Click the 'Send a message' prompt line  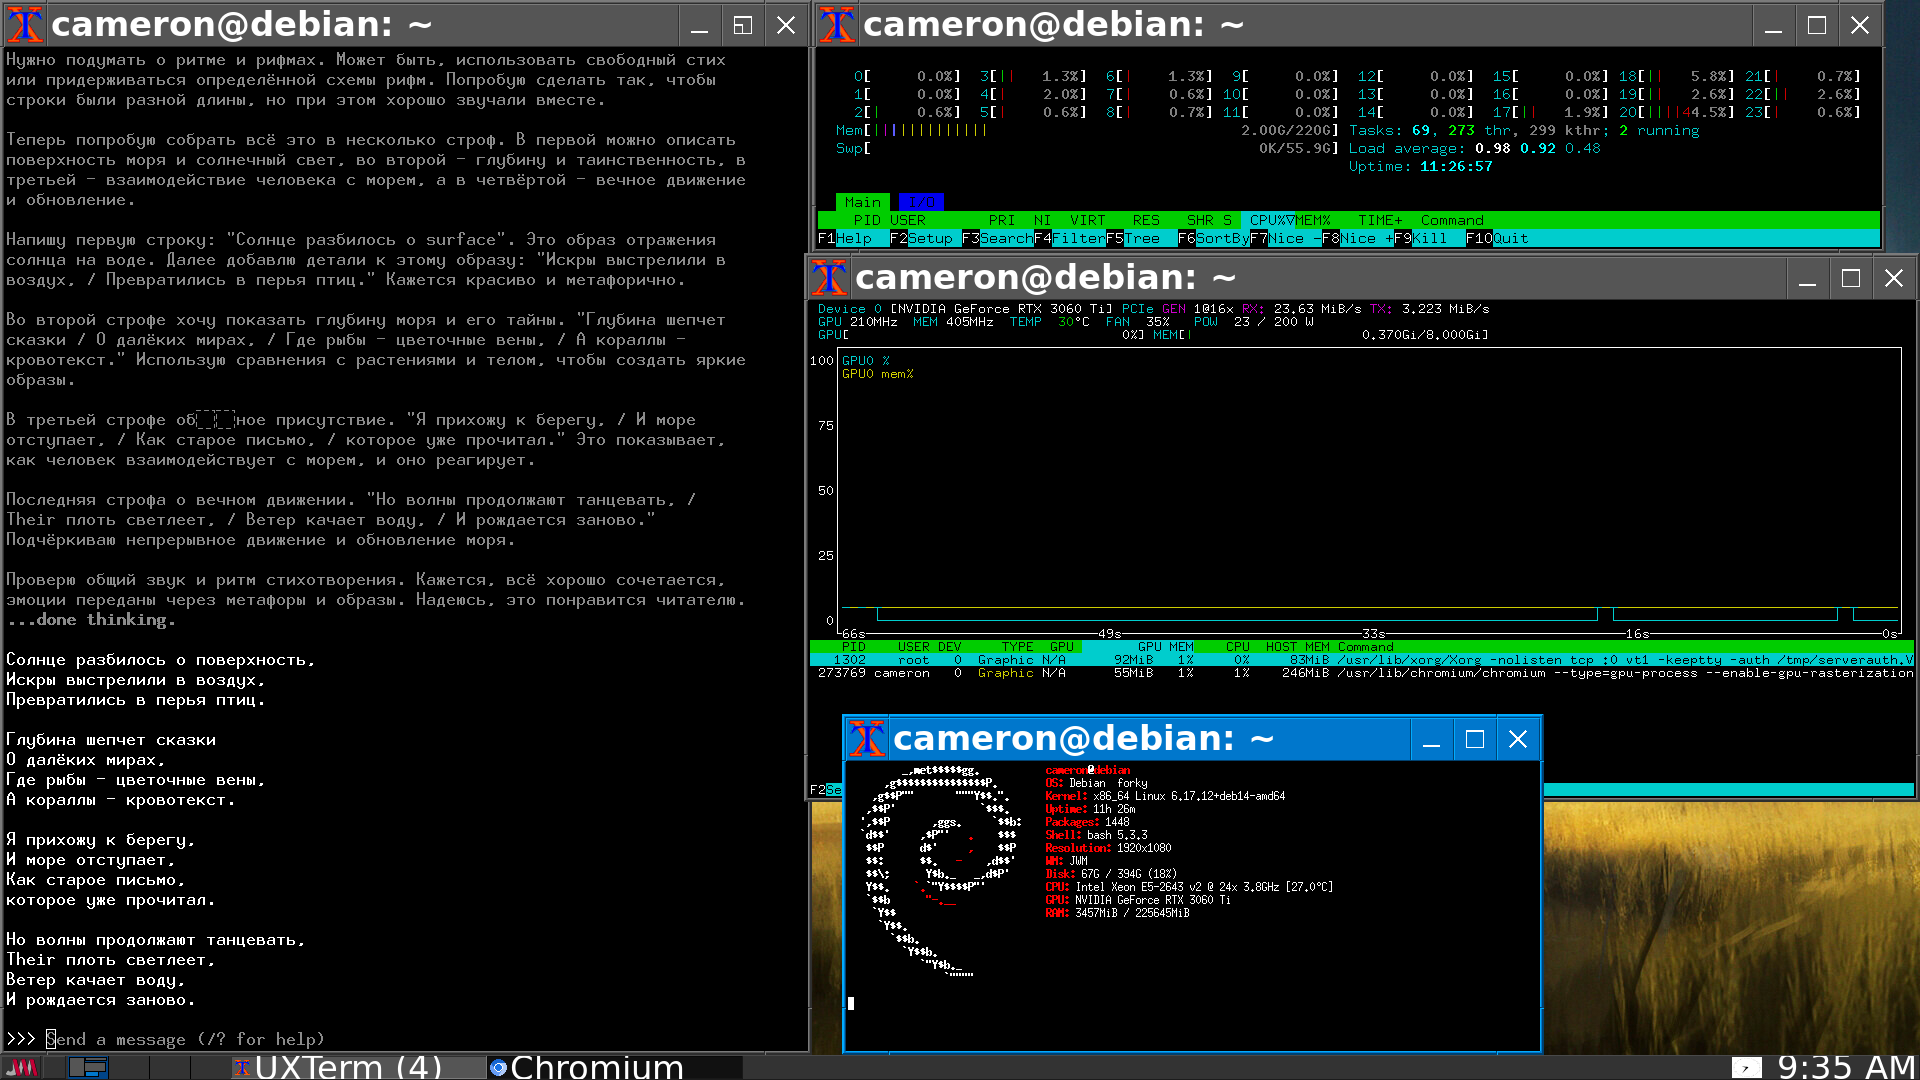coord(185,1039)
